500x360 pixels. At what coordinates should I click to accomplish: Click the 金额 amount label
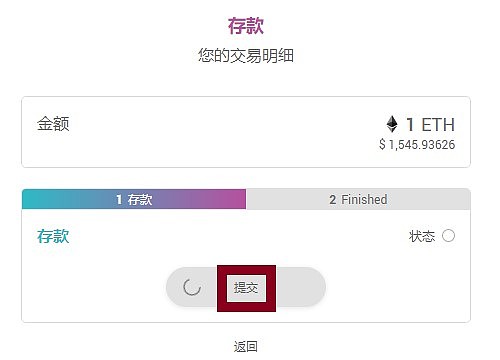53,124
